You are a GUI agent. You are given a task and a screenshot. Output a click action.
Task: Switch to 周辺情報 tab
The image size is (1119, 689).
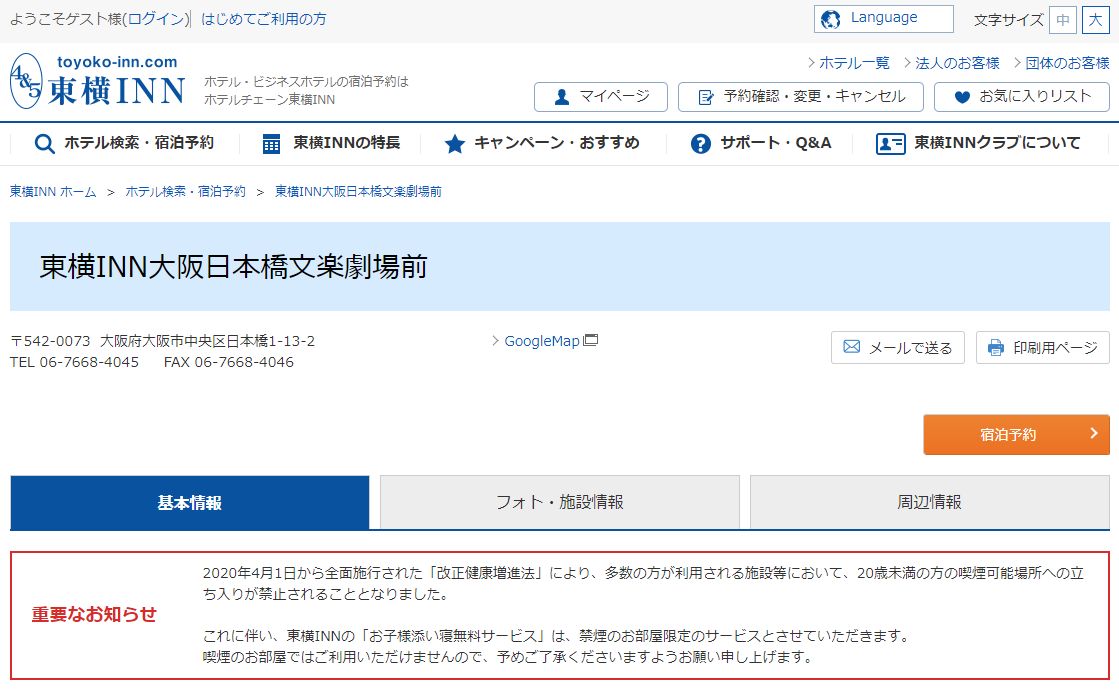929,503
